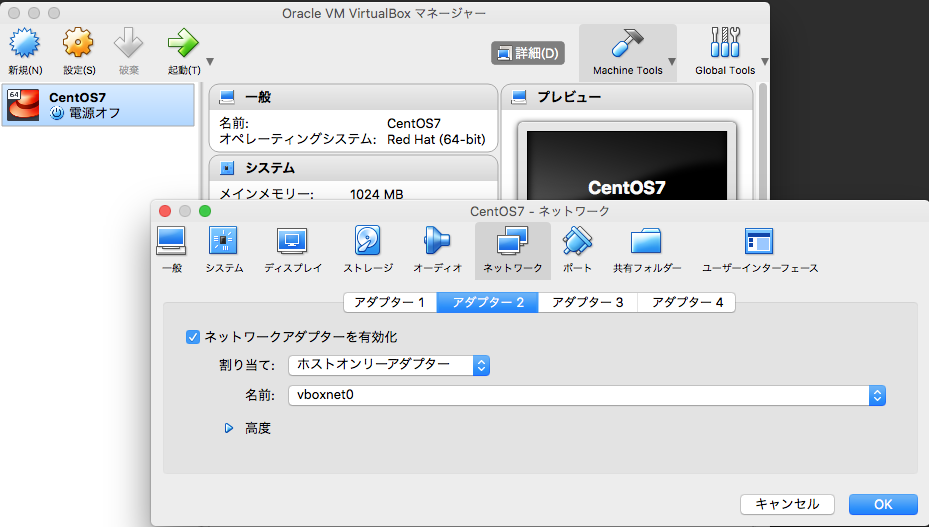Open the 割り当て attachment dropdown
The width and height of the screenshot is (929, 527).
(389, 365)
